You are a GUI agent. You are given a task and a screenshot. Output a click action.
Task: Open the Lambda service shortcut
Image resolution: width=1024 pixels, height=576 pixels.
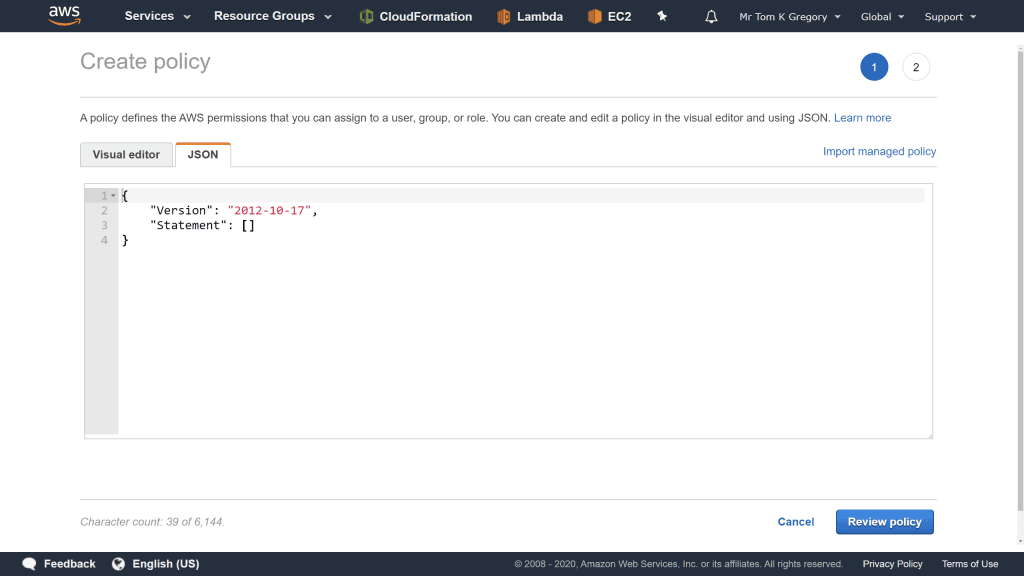point(530,16)
